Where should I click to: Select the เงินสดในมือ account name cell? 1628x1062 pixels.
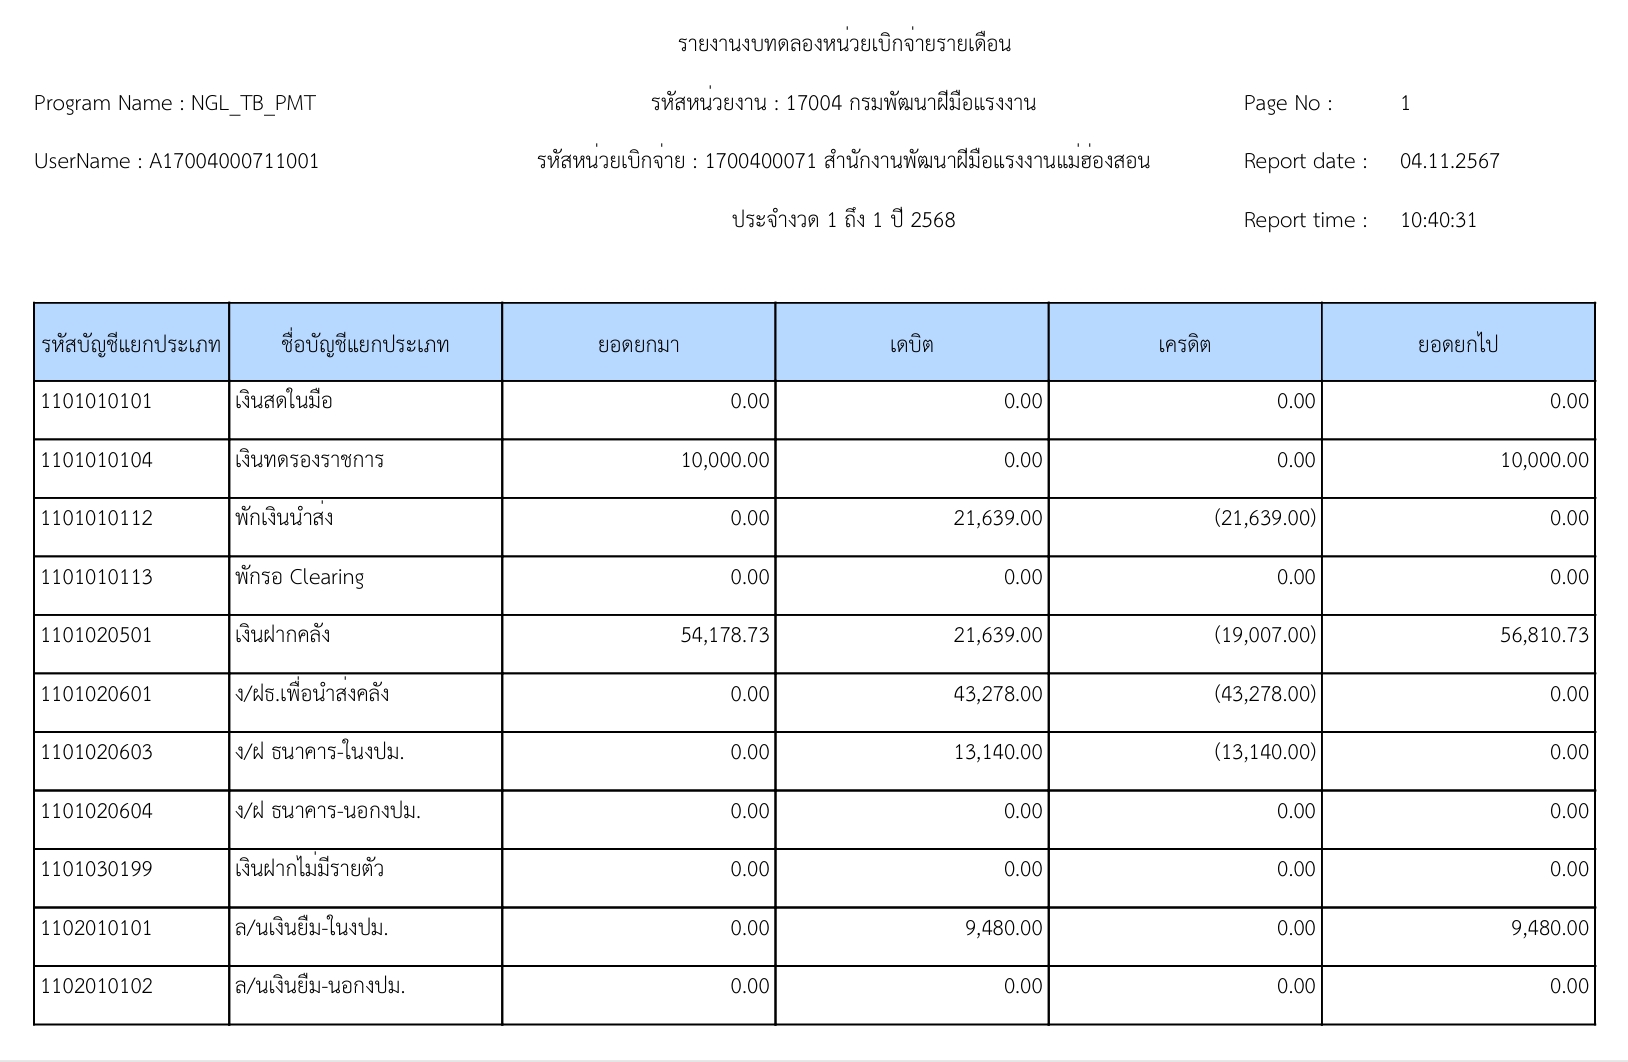tap(284, 402)
